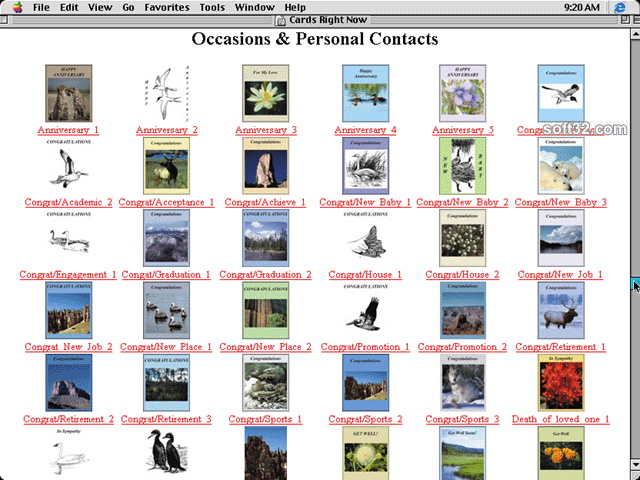The image size is (640, 480).
Task: Select the geese New Baby 2 card
Action: tap(462, 166)
